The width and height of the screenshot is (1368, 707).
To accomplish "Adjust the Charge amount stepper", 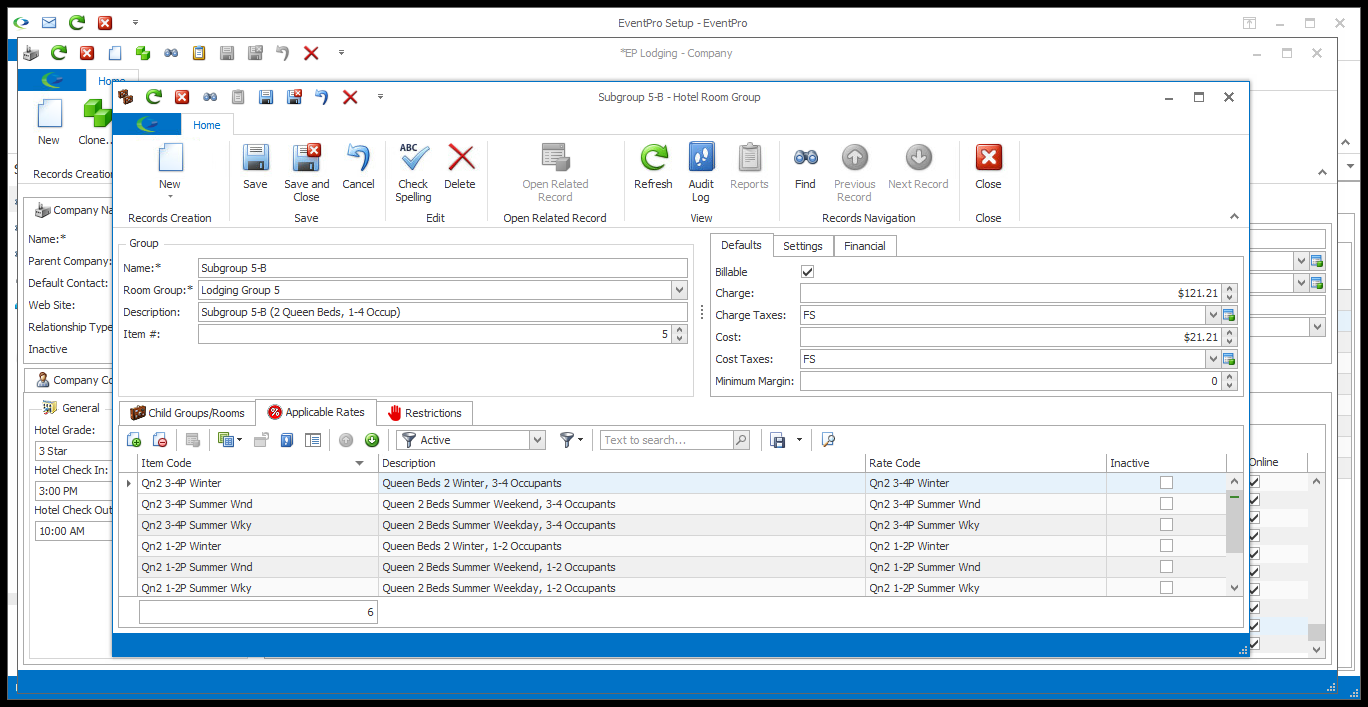I will 1230,293.
